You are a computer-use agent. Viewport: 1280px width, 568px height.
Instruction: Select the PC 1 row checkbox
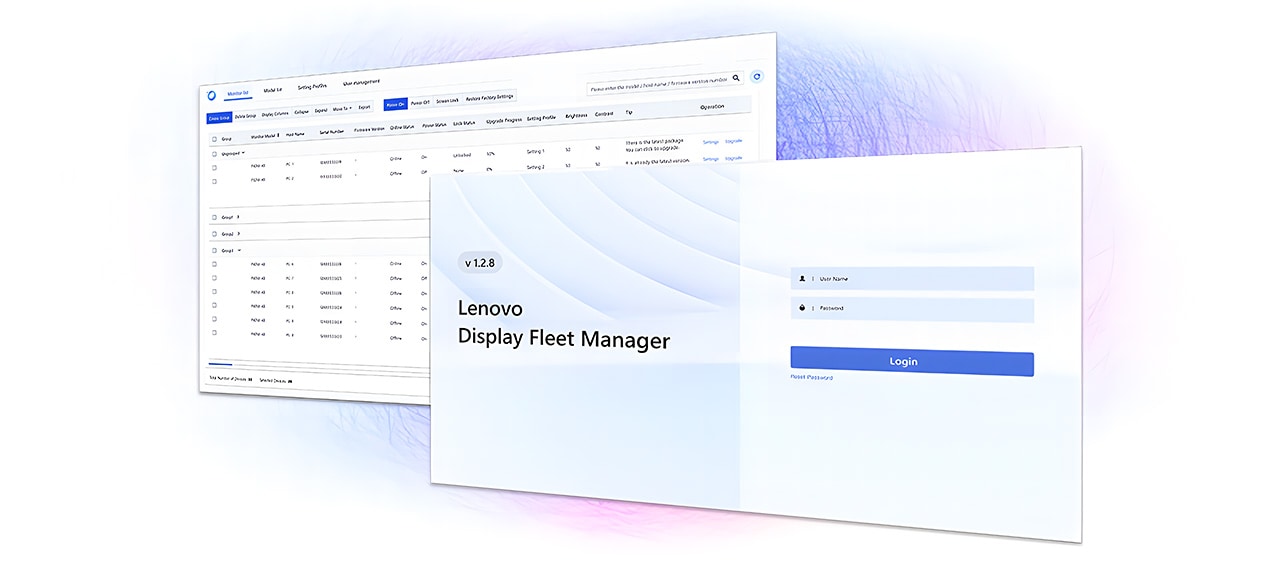coord(214,167)
